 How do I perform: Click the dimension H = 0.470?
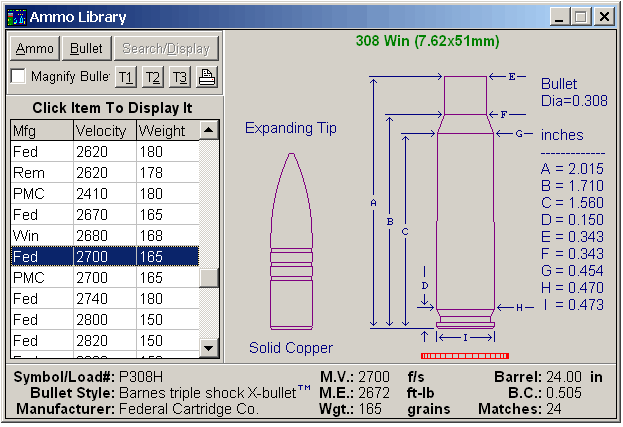click(572, 288)
